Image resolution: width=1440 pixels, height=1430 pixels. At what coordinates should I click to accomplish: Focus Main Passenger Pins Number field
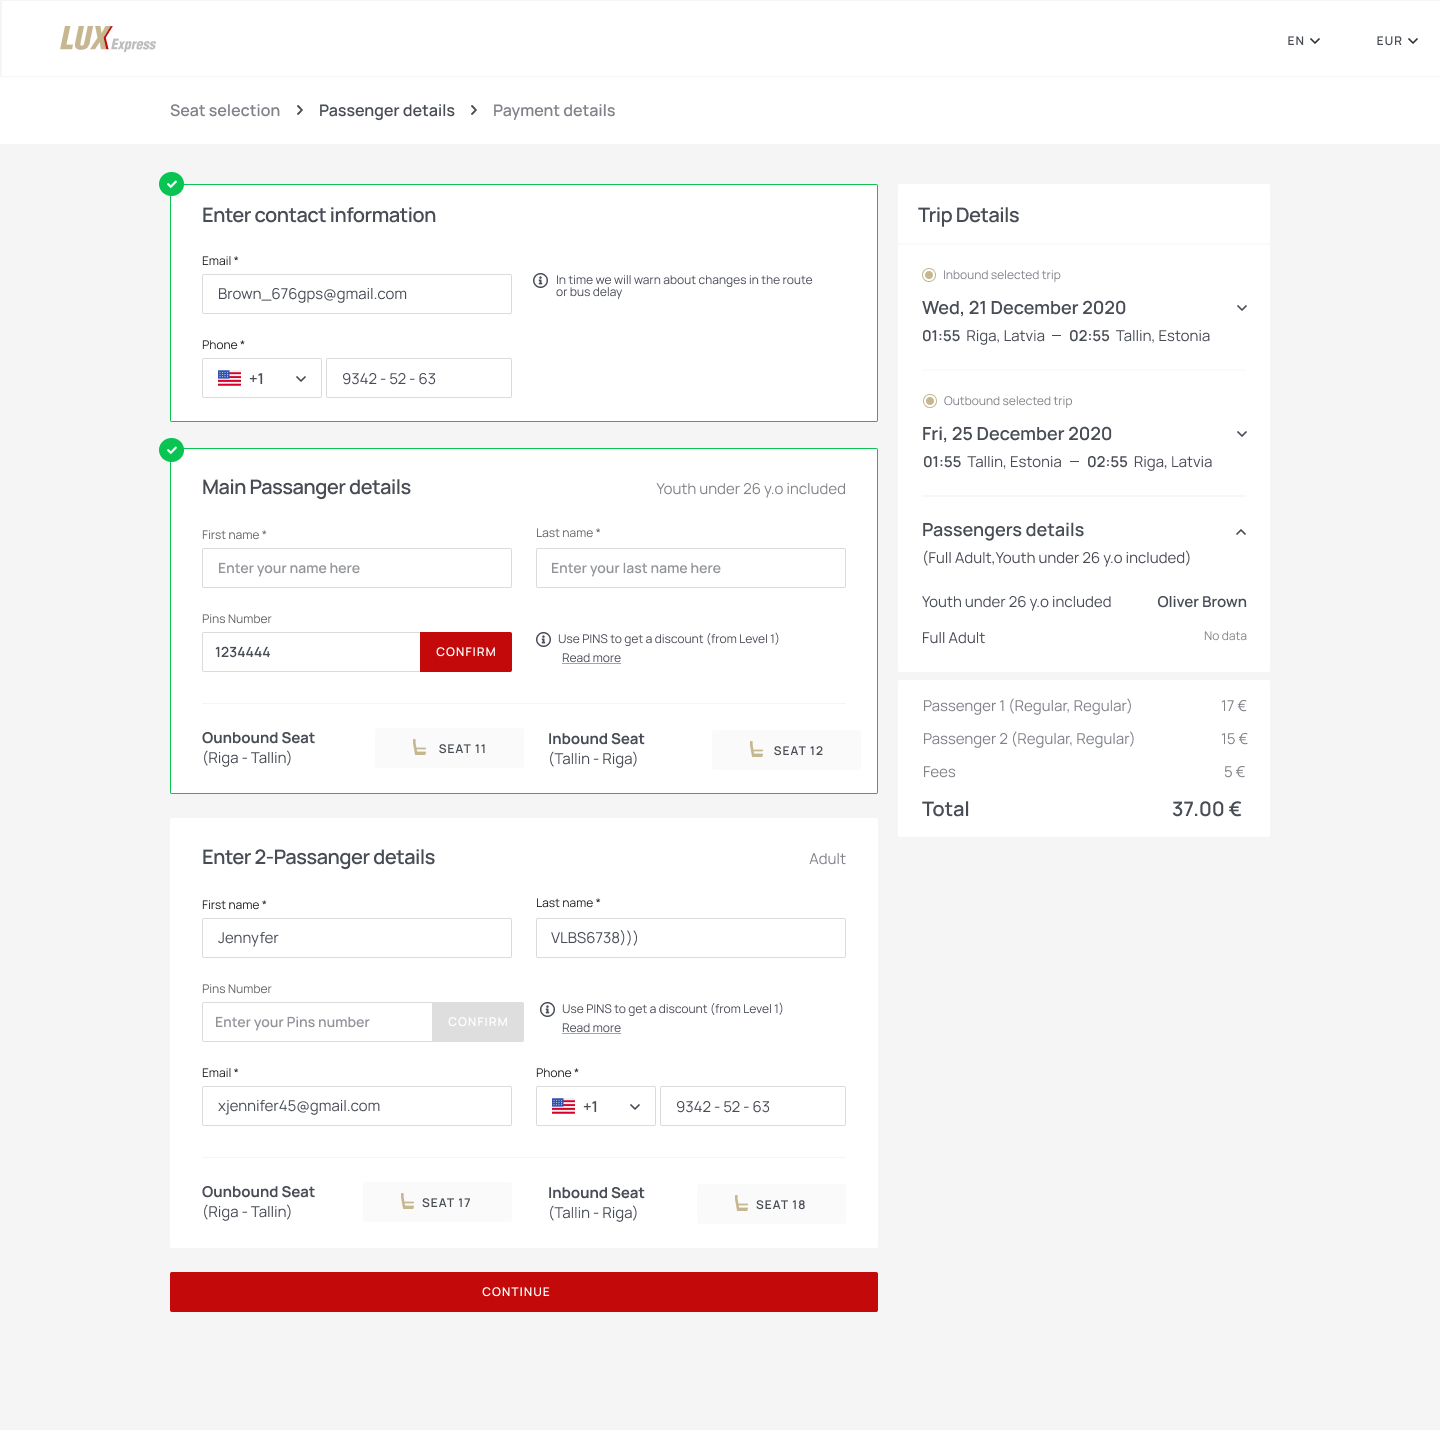(311, 652)
